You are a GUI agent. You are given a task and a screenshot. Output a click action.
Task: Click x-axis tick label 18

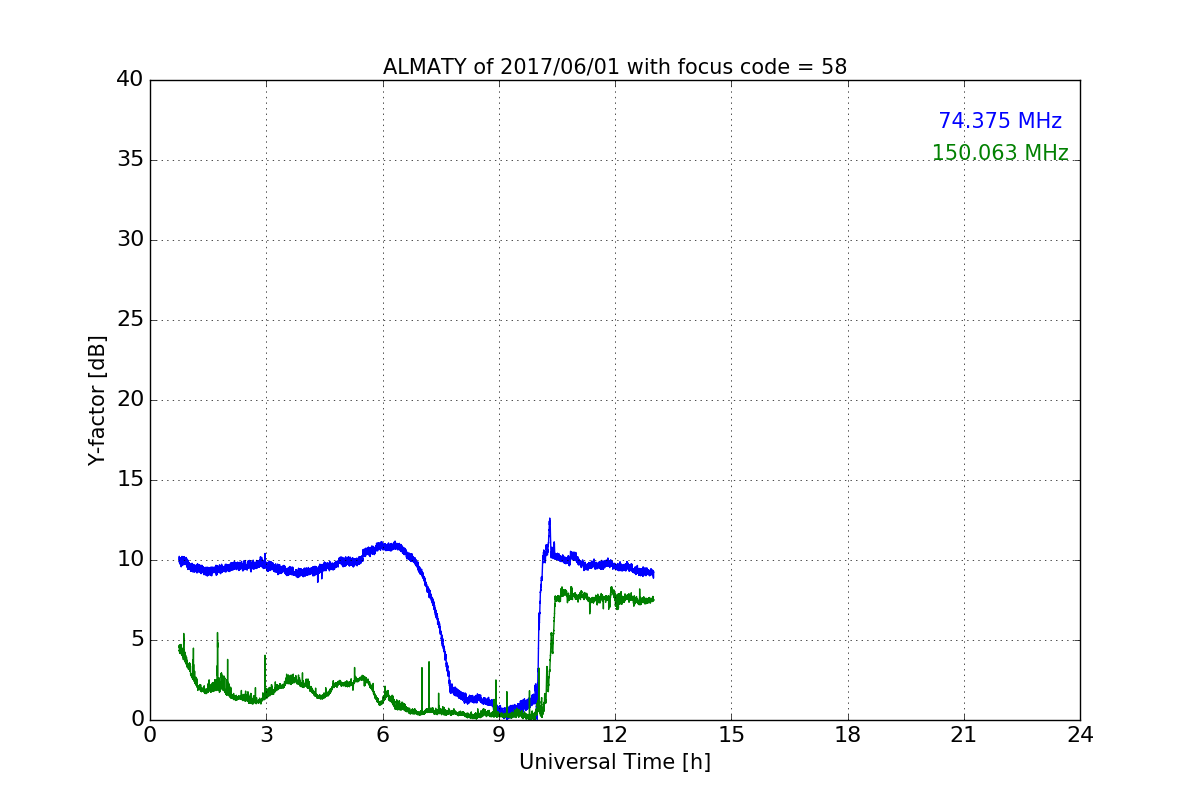848,735
